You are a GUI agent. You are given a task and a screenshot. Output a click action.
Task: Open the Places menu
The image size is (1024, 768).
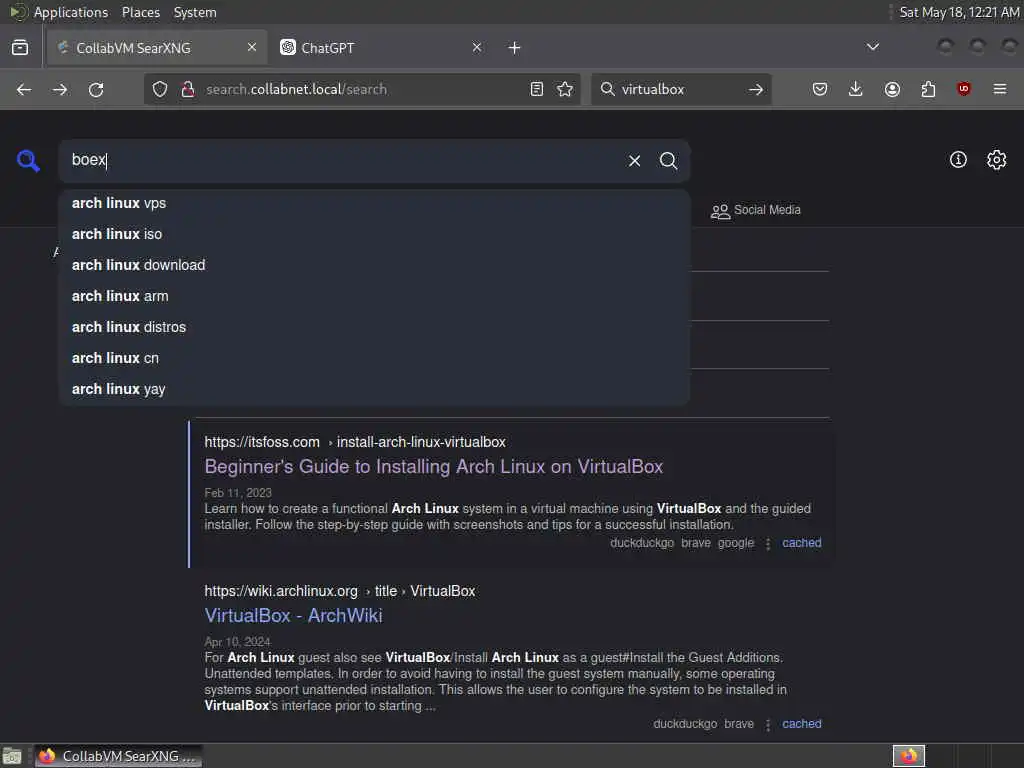click(x=141, y=12)
